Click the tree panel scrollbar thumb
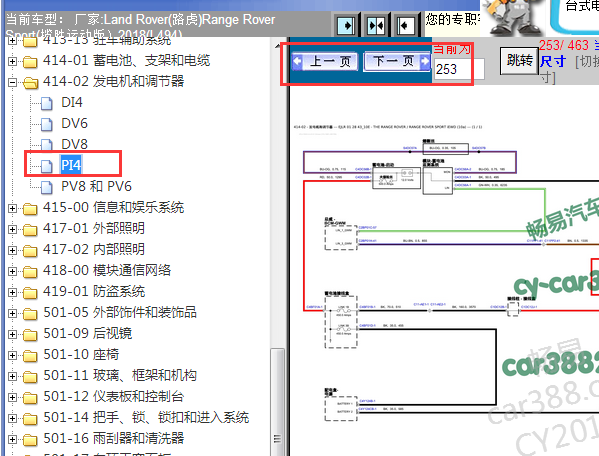This screenshot has height=456, width=599. [277, 402]
